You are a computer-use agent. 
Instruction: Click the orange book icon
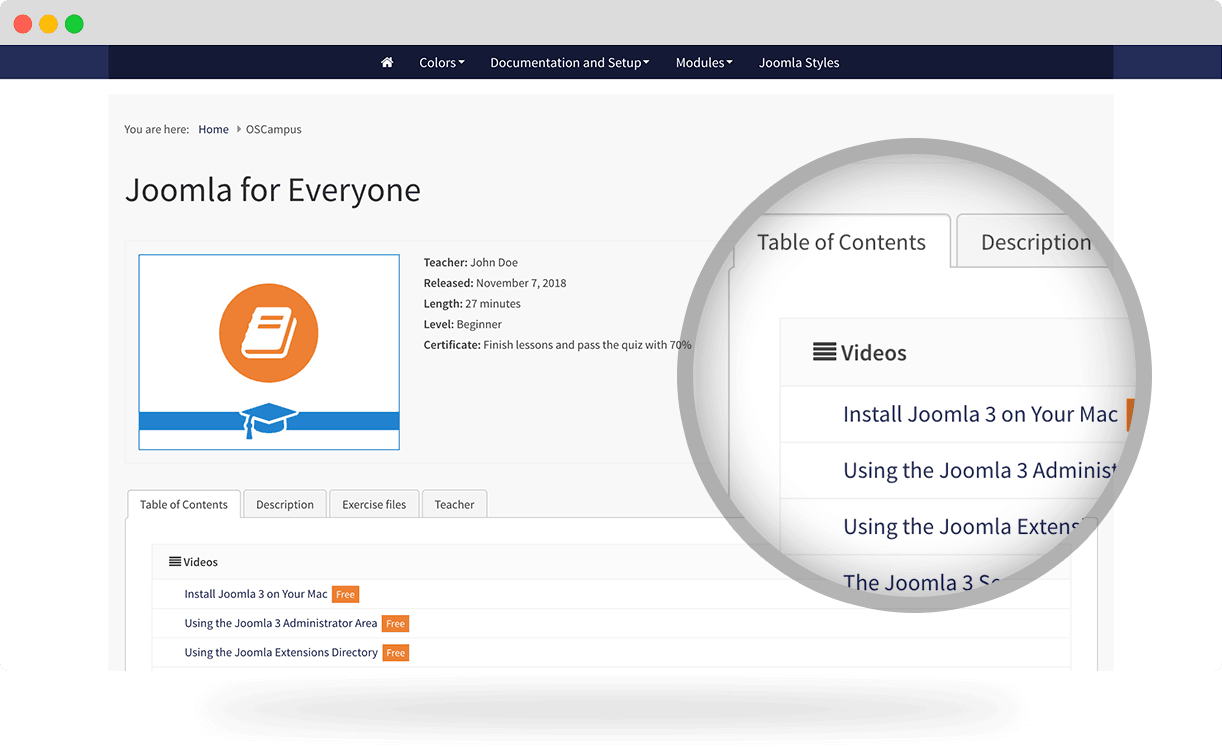pyautogui.click(x=269, y=333)
